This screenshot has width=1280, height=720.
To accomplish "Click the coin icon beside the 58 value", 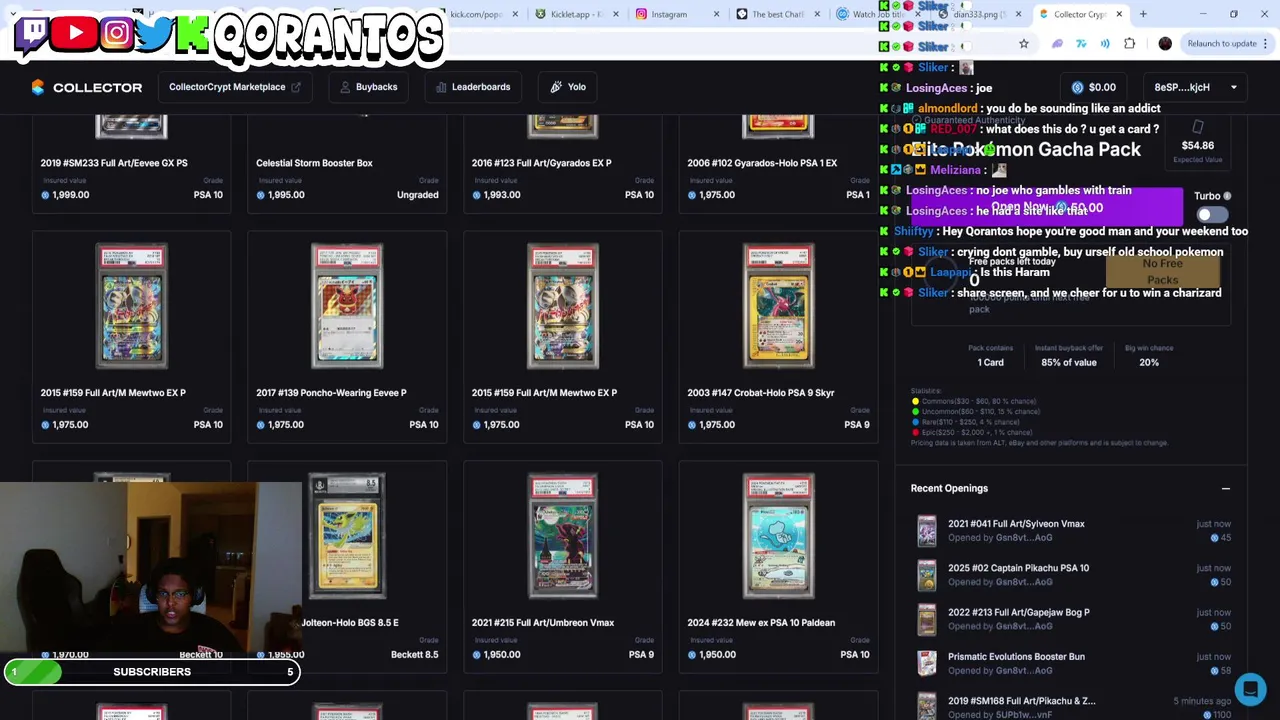I will (x=1214, y=671).
